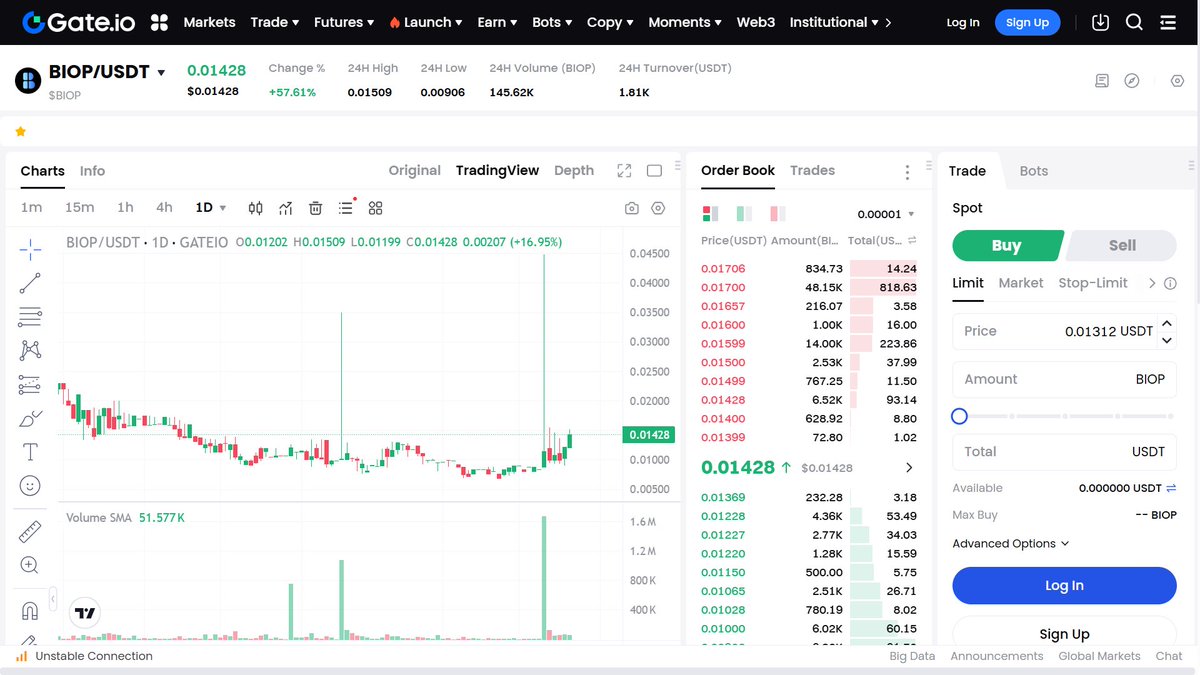The image size is (1200, 675).
Task: Toggle chart panel layout rectangle icon
Action: coord(654,171)
